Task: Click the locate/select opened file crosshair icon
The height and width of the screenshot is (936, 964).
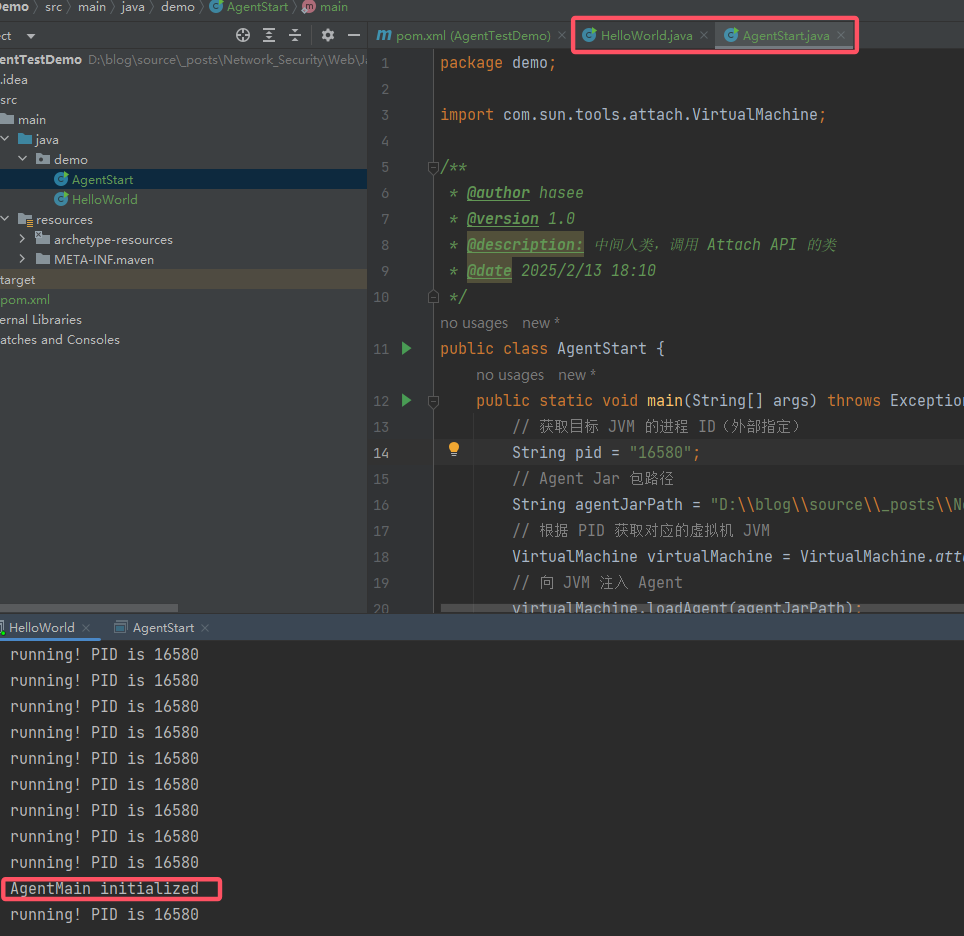Action: click(243, 35)
